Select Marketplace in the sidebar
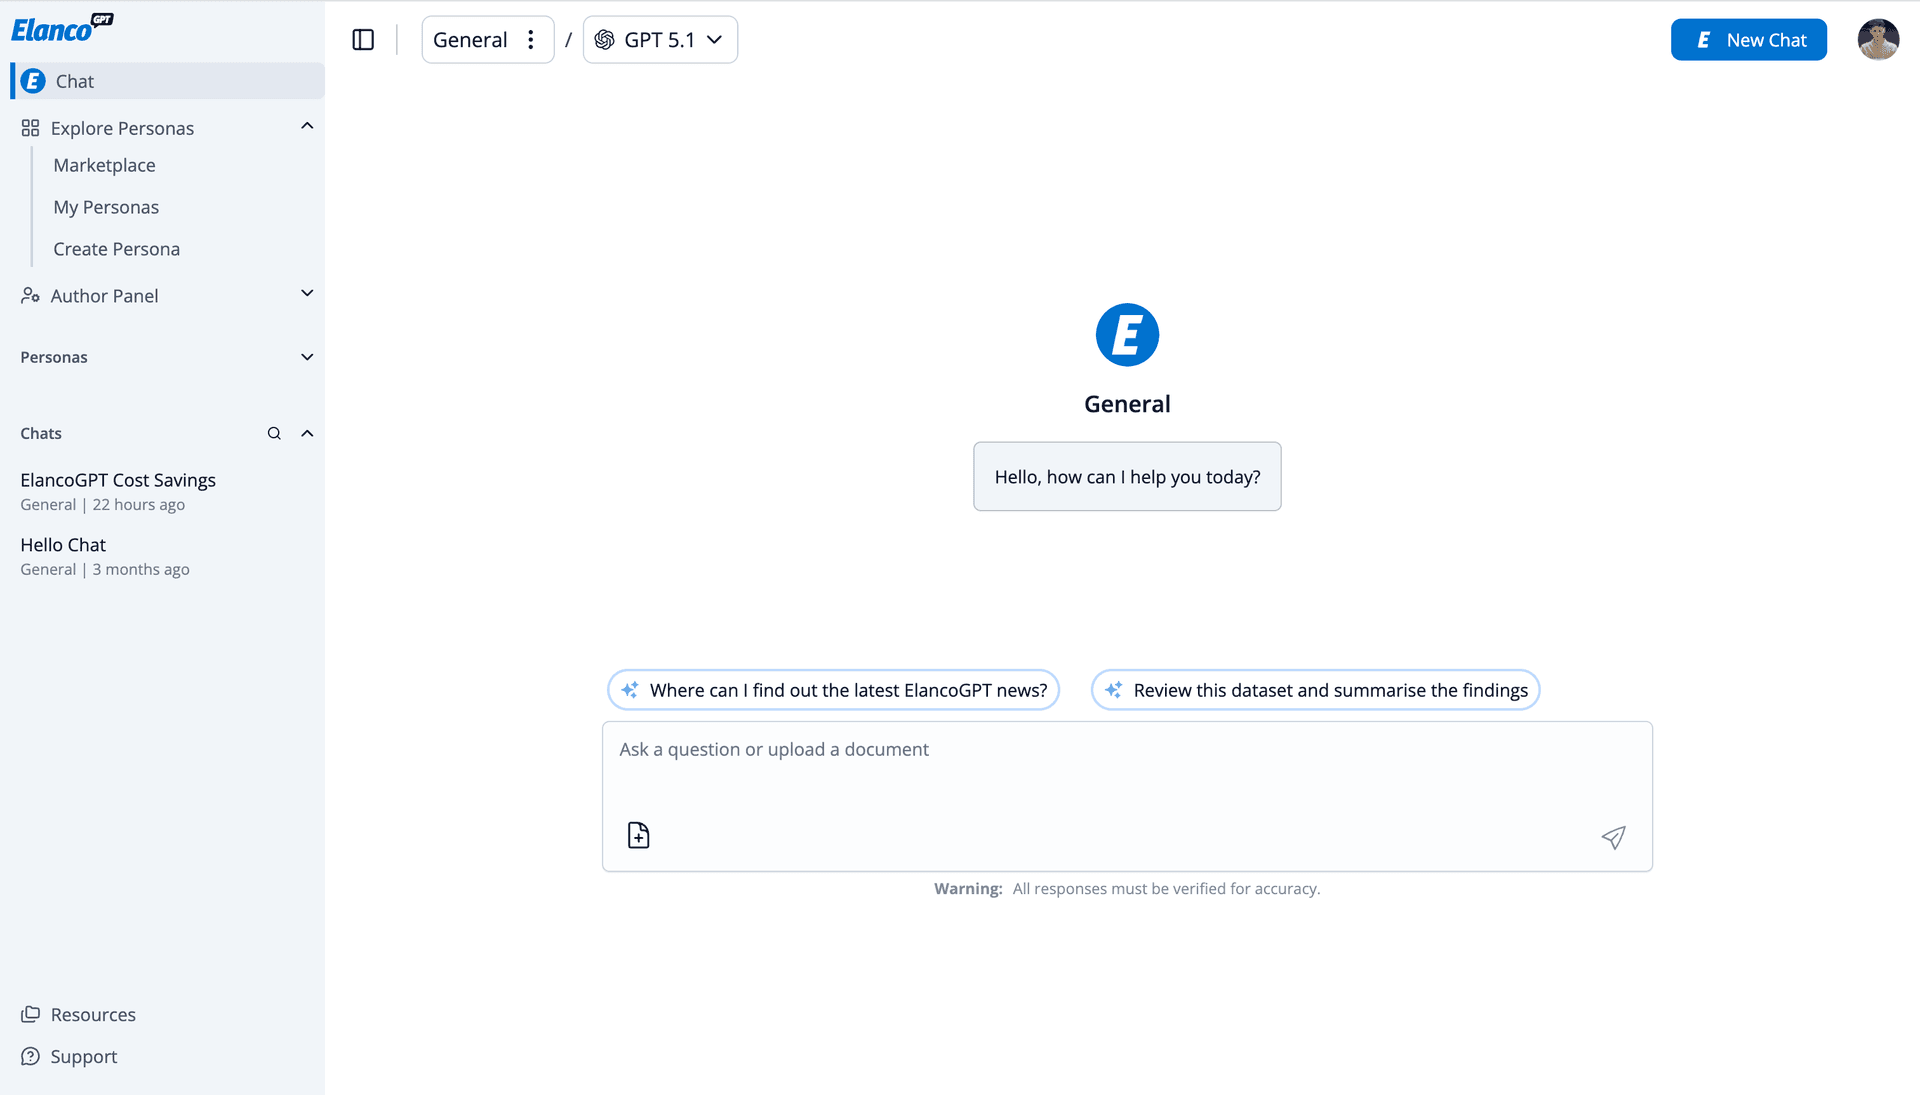 (104, 165)
